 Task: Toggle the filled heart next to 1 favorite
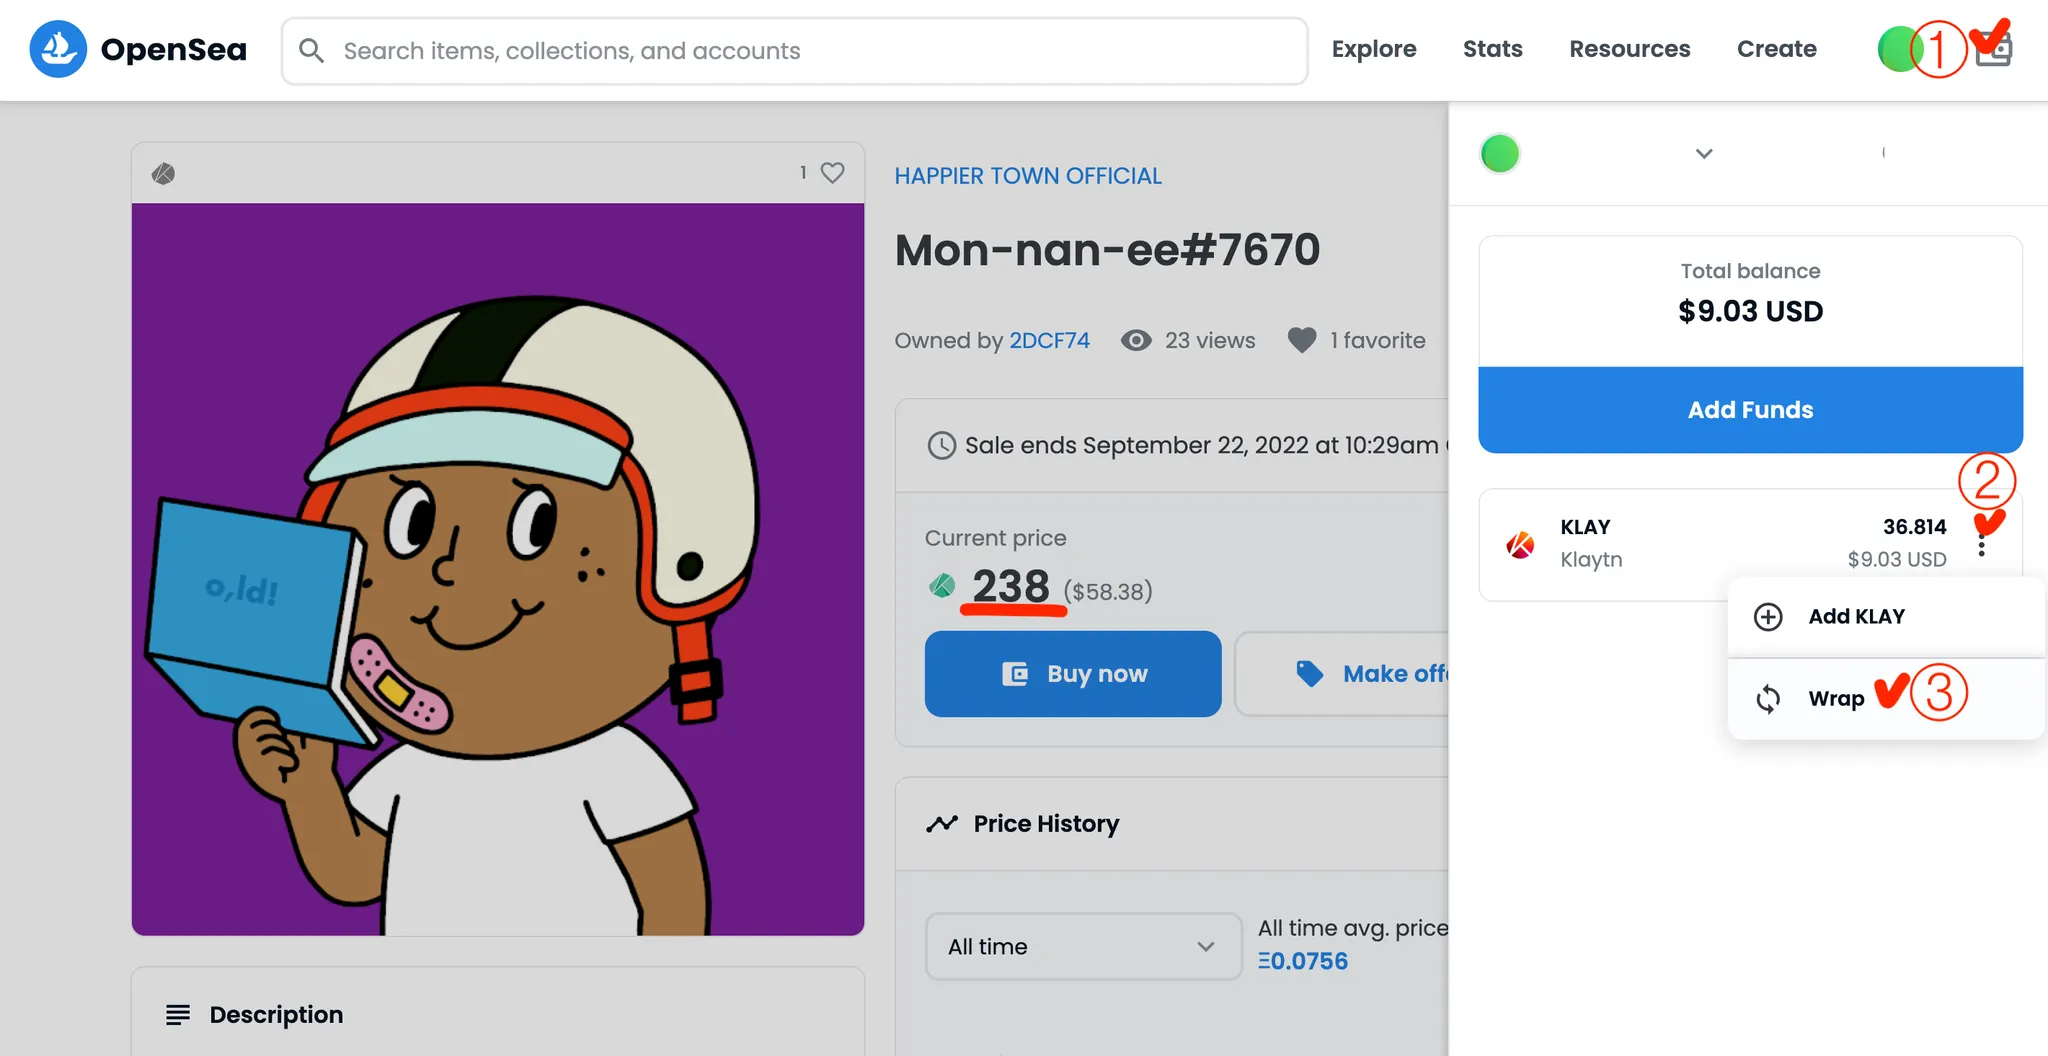[x=1301, y=340]
